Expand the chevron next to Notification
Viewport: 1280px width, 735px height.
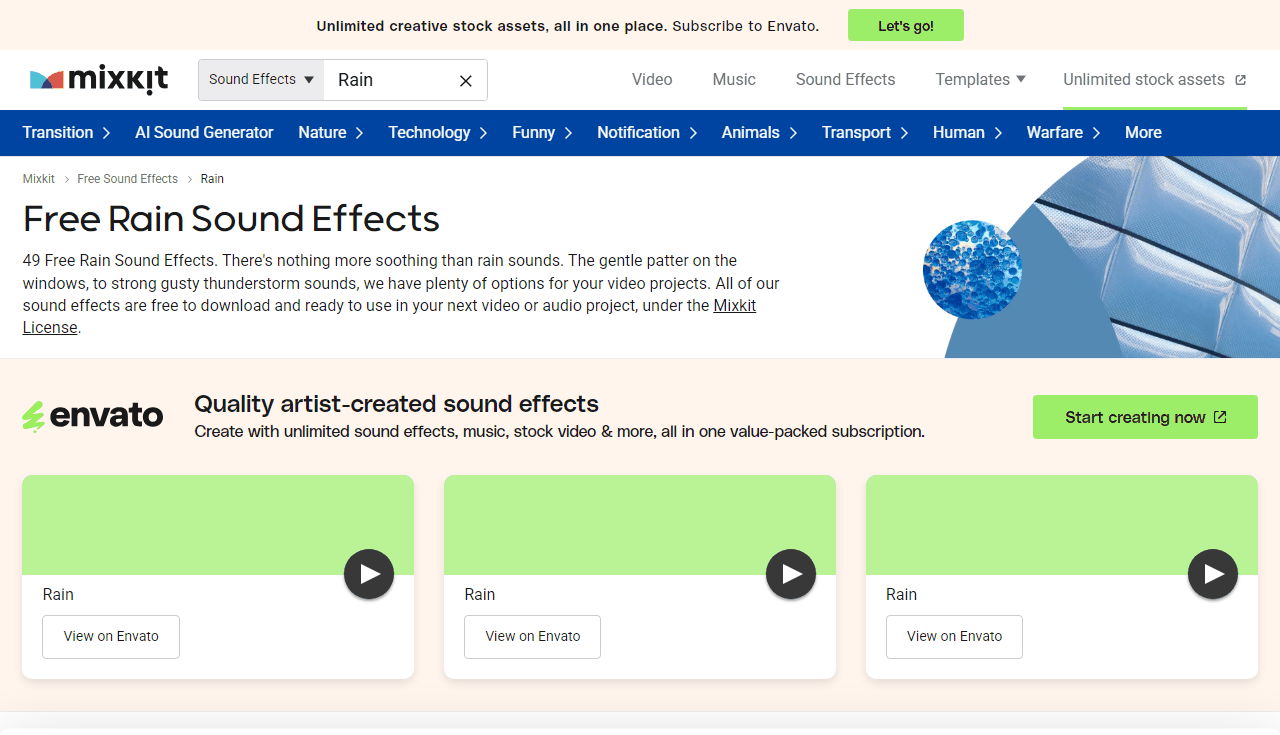click(692, 133)
